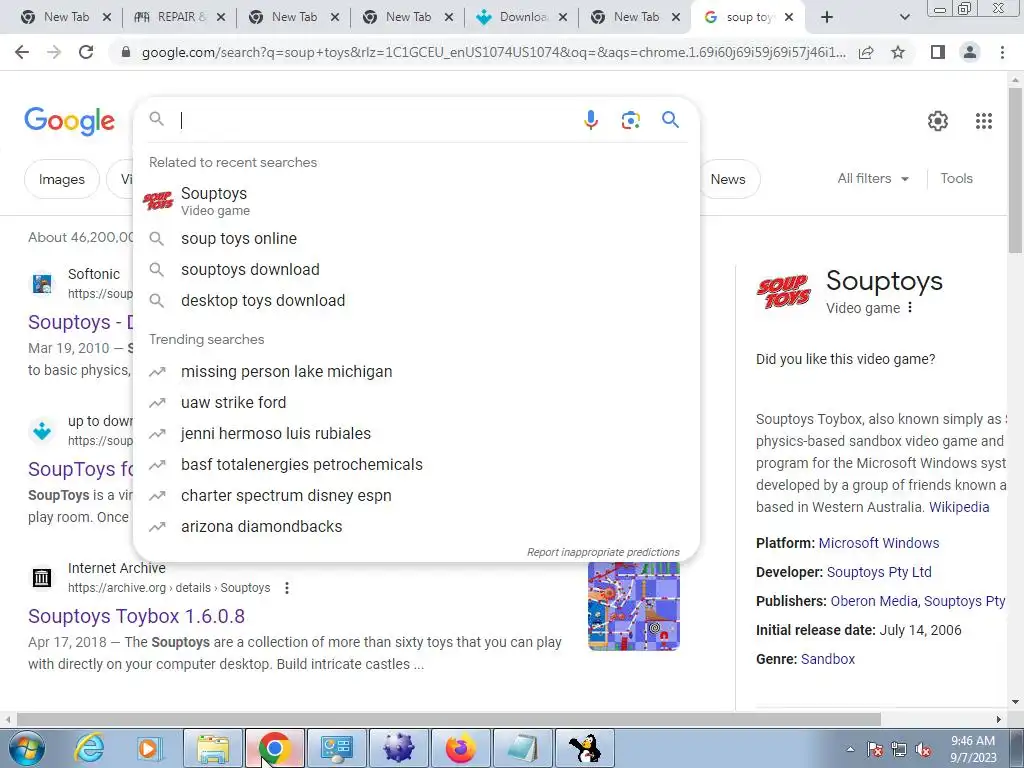This screenshot has width=1024, height=768.
Task: Go forward with the browser forward arrow
Action: tap(54, 52)
